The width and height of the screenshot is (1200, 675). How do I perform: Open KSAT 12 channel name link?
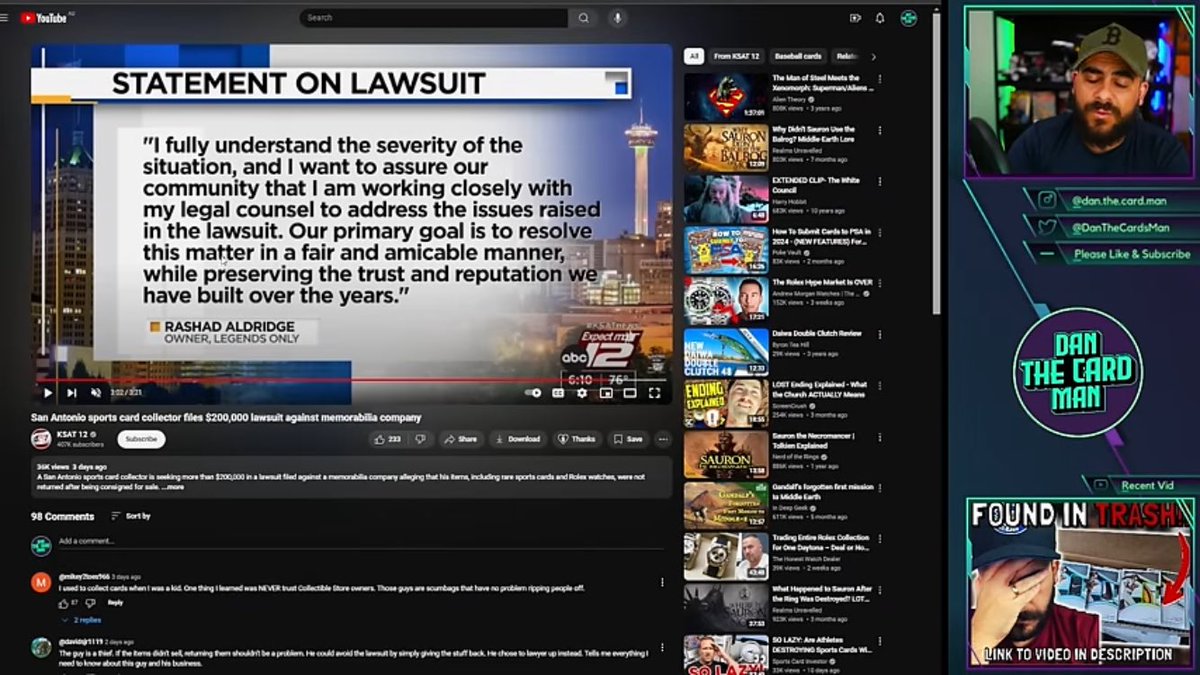point(71,434)
